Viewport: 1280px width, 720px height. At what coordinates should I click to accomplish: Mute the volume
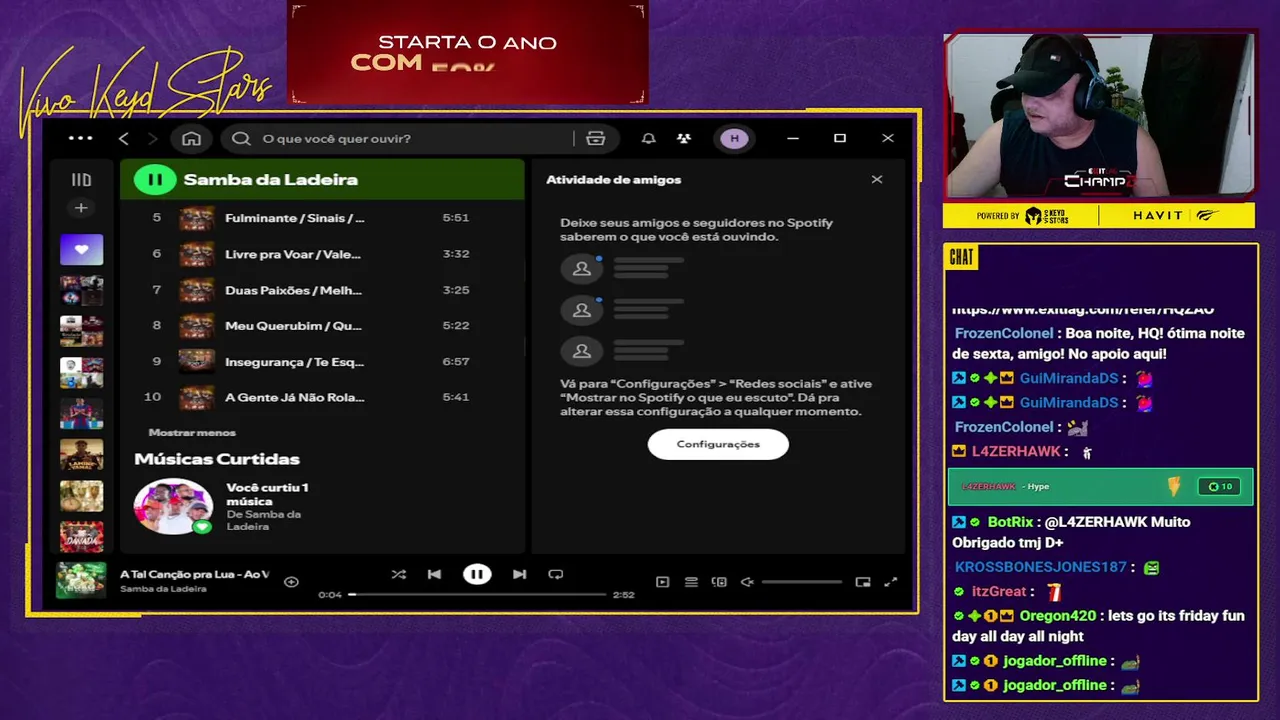tap(746, 582)
